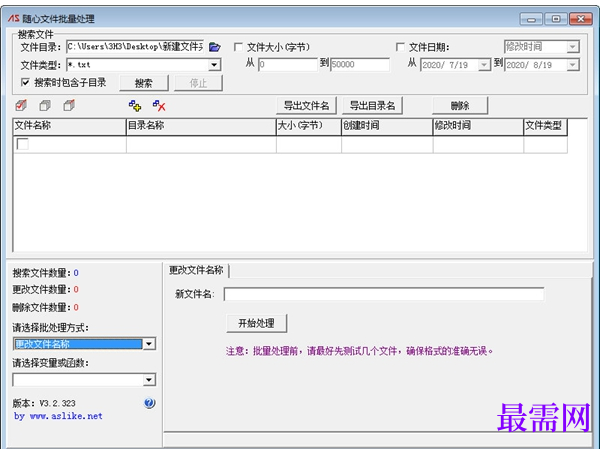Expand the 请选择批处理方式 dropdown

(149, 344)
